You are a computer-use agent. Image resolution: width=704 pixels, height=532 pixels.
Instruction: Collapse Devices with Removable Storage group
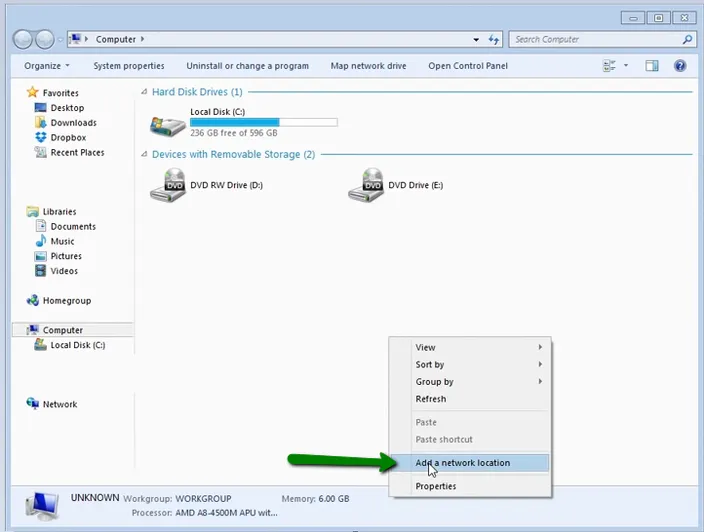tap(144, 154)
